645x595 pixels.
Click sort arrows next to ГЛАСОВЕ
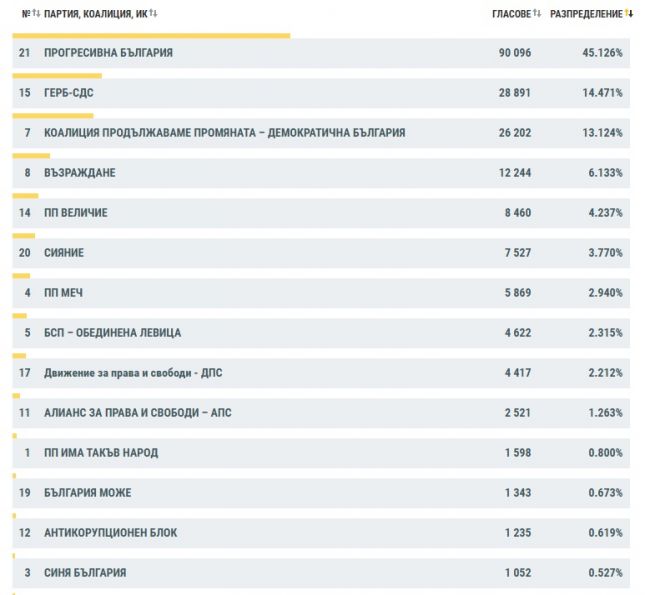537,14
